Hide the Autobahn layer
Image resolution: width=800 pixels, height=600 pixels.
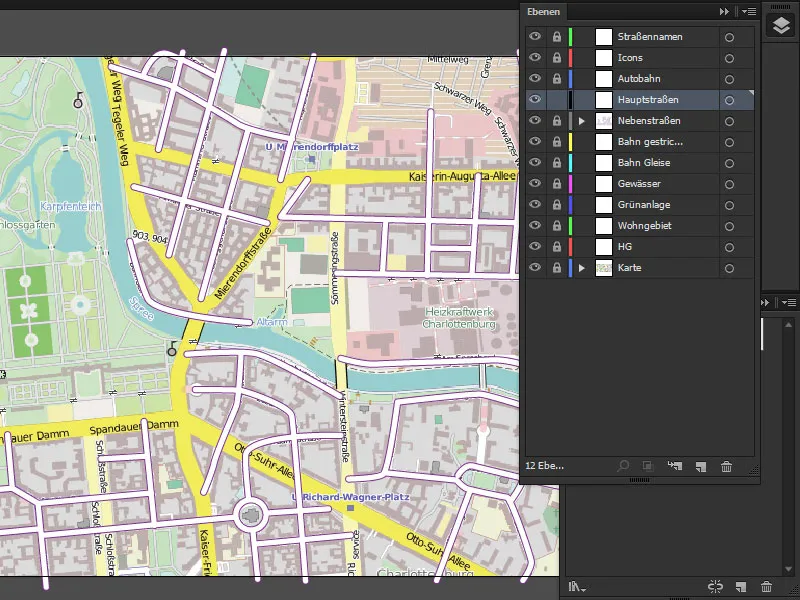tap(535, 78)
